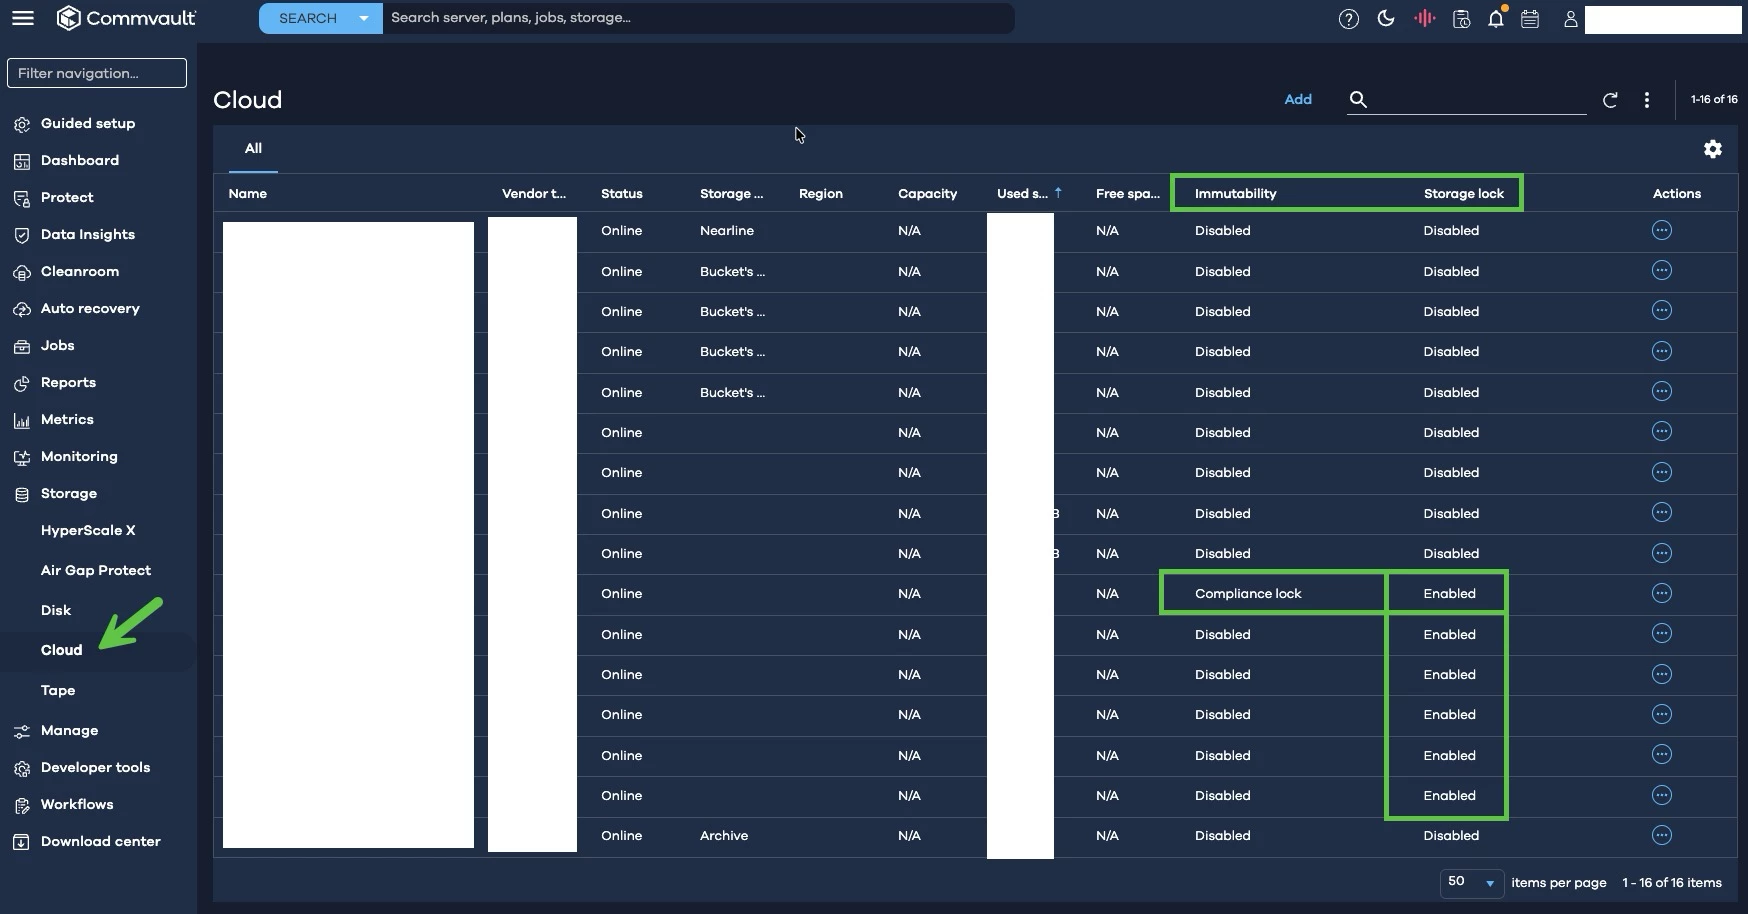Click the Commvault logo
Viewport: 1748px width, 914px height.
click(x=126, y=18)
